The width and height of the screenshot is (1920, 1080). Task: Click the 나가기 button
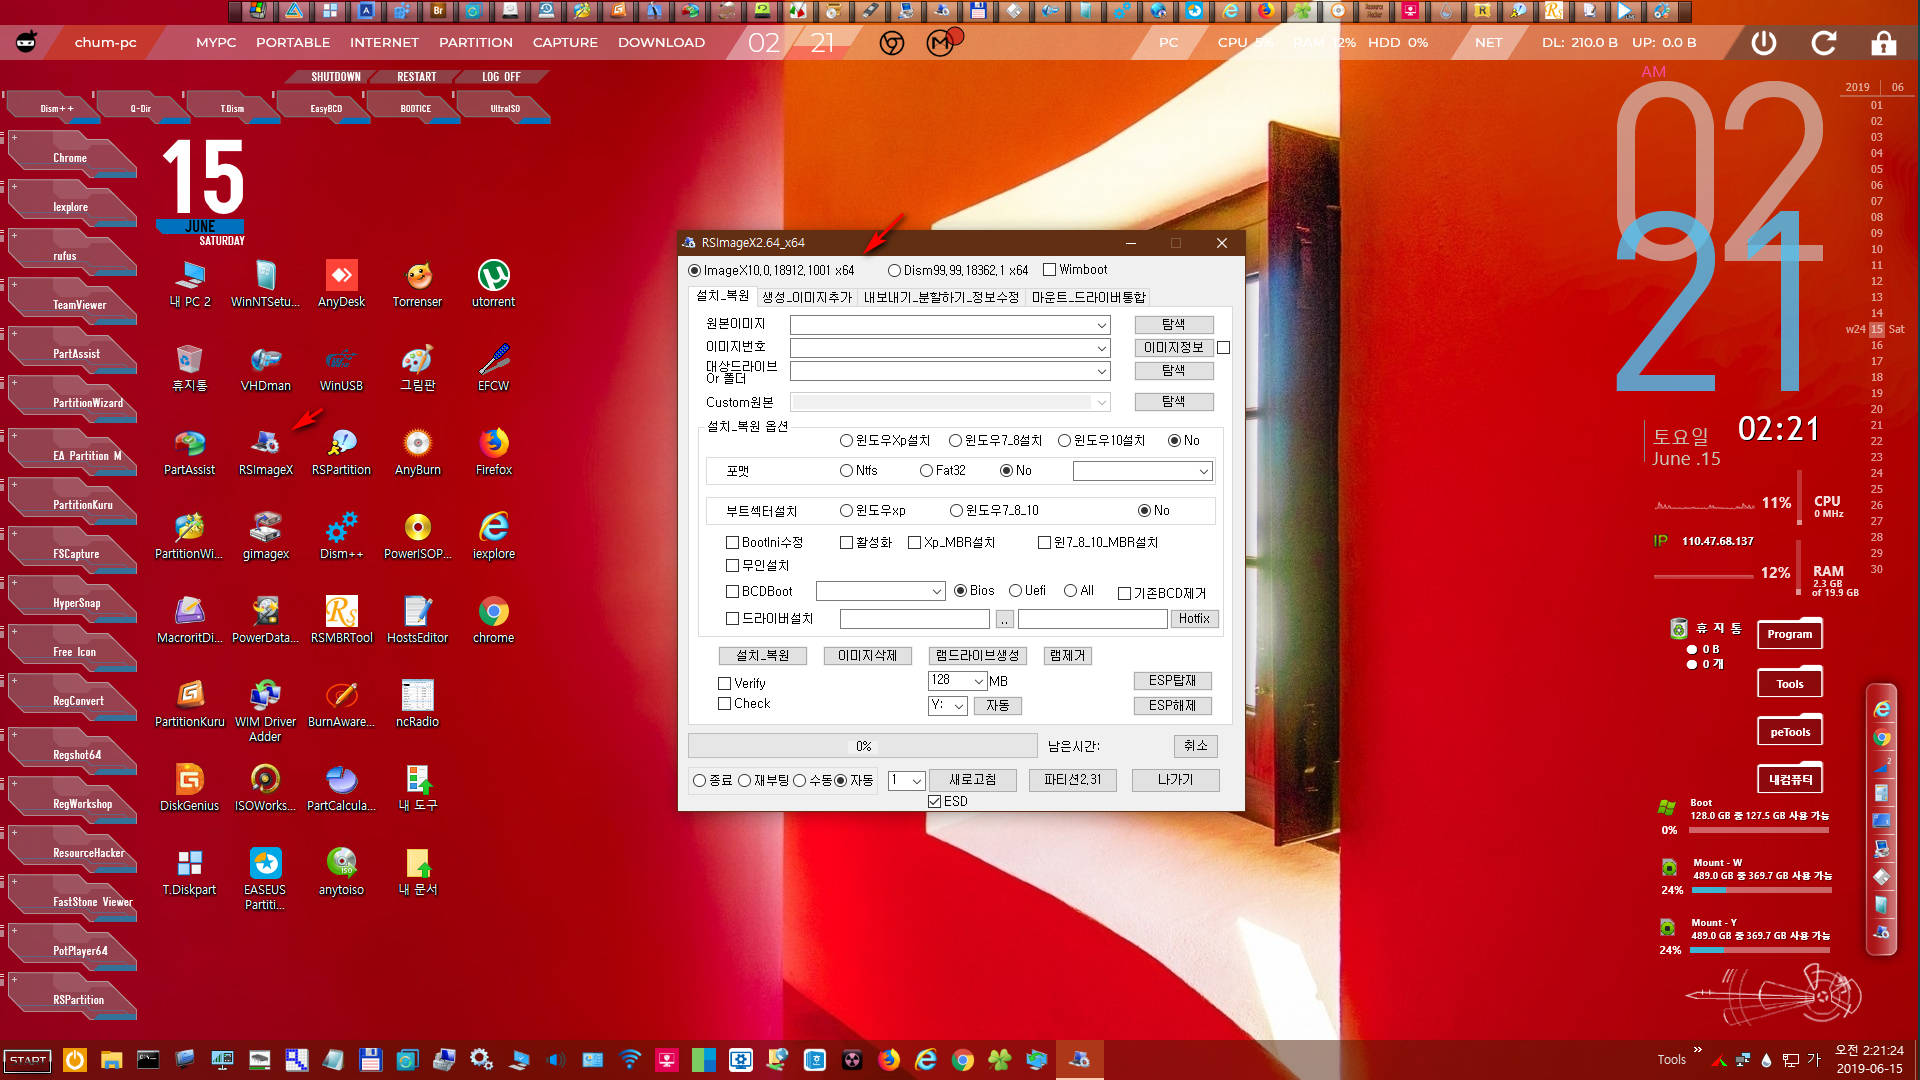(x=1175, y=780)
